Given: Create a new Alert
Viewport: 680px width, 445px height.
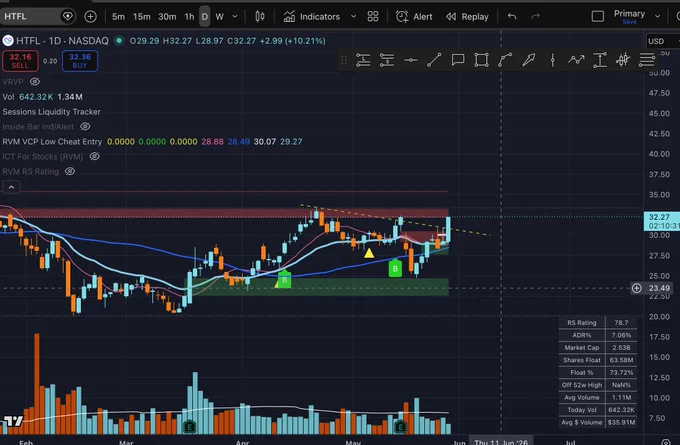Looking at the screenshot, I should pos(414,16).
